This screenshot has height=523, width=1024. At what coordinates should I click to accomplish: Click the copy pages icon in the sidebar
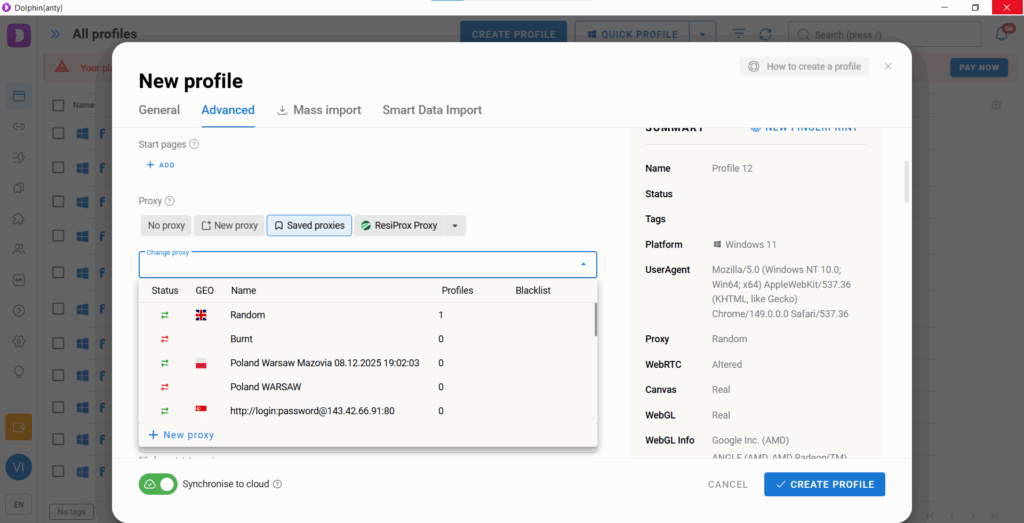[x=19, y=187]
